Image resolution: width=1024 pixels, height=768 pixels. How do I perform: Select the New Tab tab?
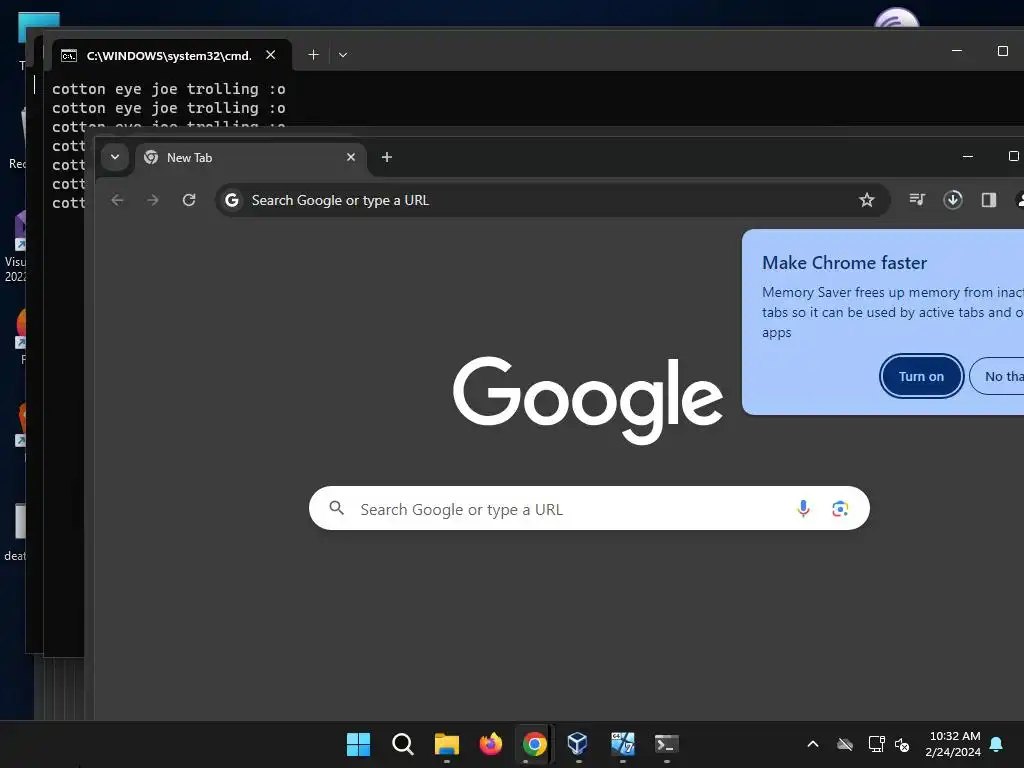click(x=251, y=157)
